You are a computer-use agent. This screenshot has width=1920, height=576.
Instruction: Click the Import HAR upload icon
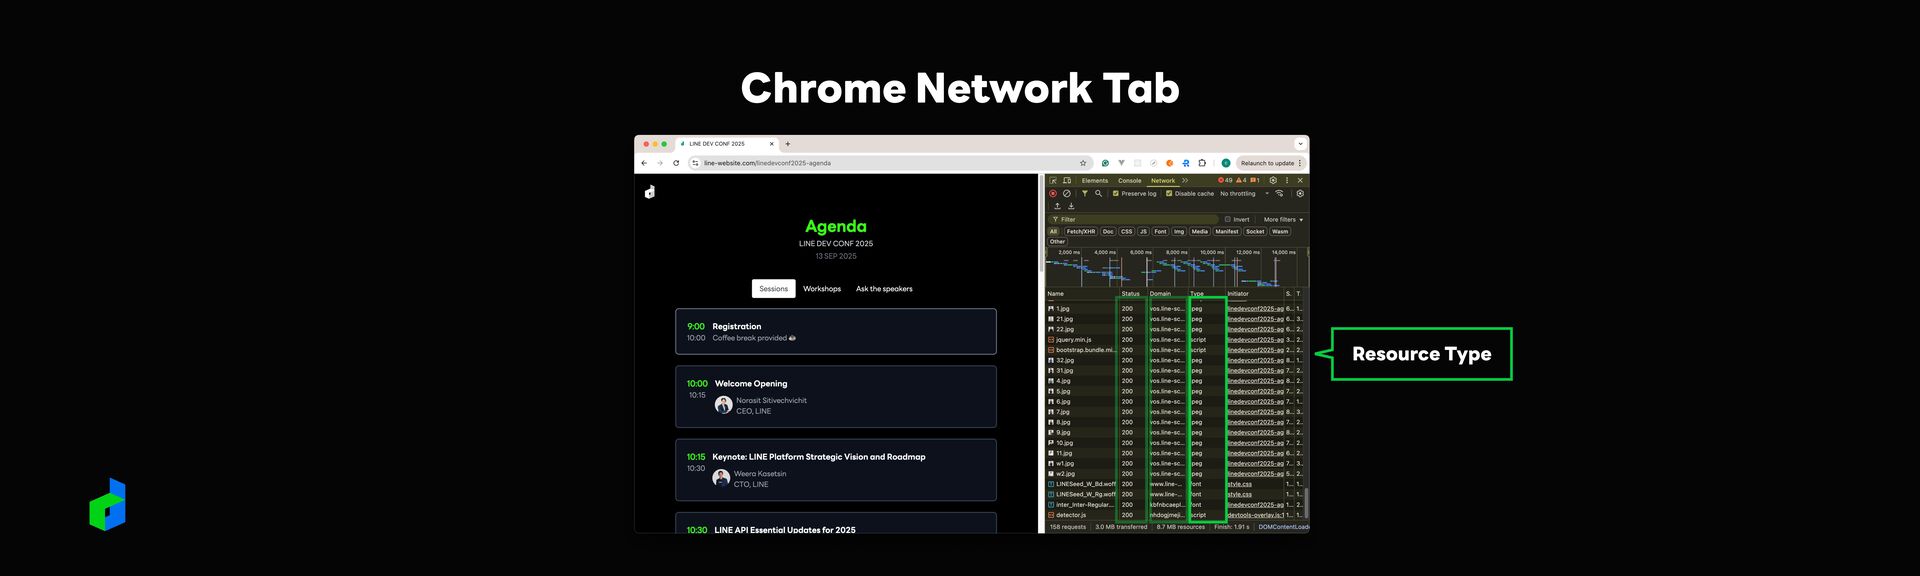click(1057, 206)
